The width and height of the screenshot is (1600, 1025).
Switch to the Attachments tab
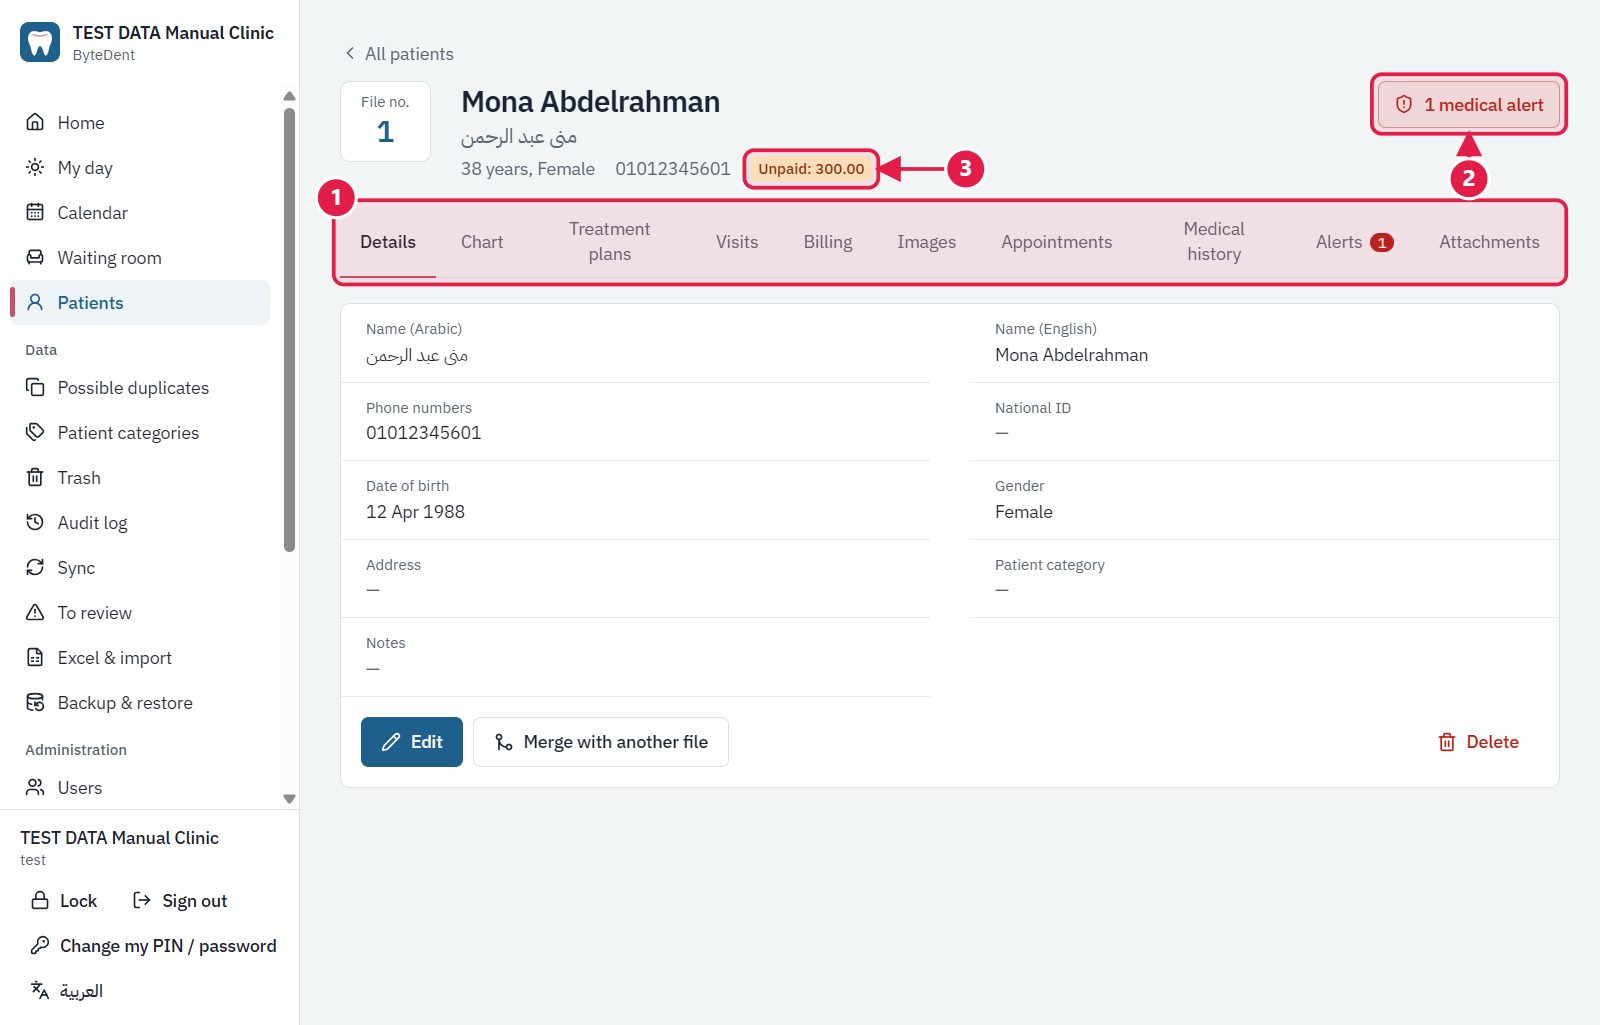[1489, 242]
